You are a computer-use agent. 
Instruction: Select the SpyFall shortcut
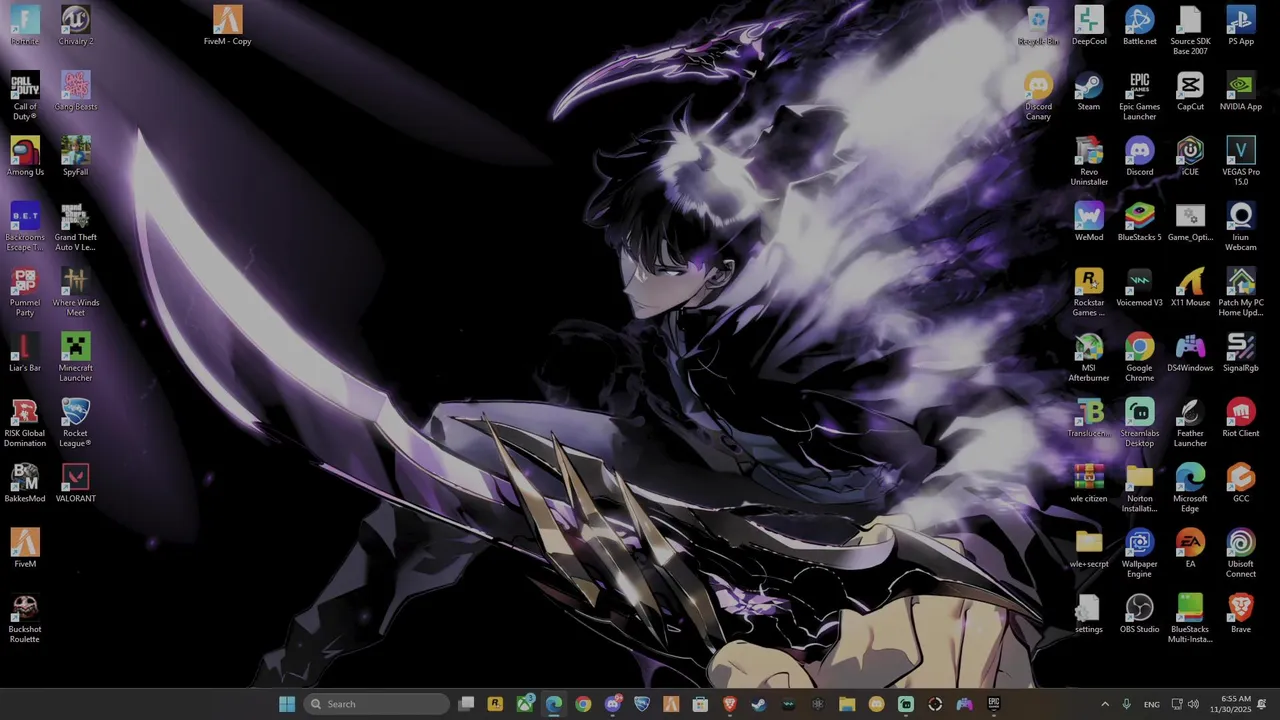[x=76, y=156]
